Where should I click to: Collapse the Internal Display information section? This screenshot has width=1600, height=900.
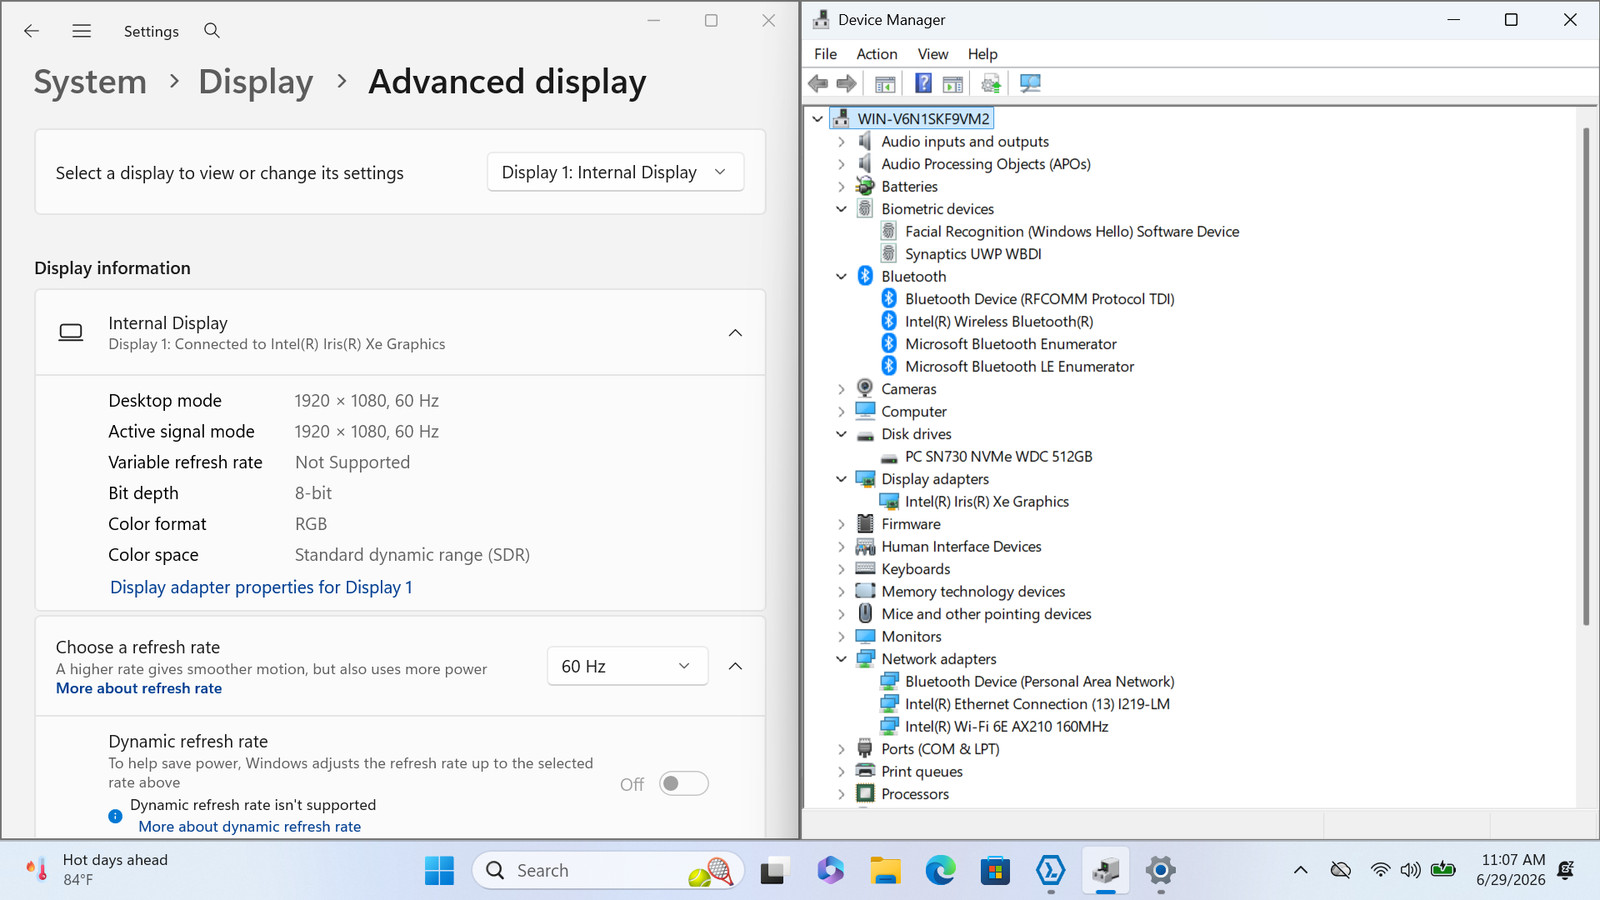[735, 333]
